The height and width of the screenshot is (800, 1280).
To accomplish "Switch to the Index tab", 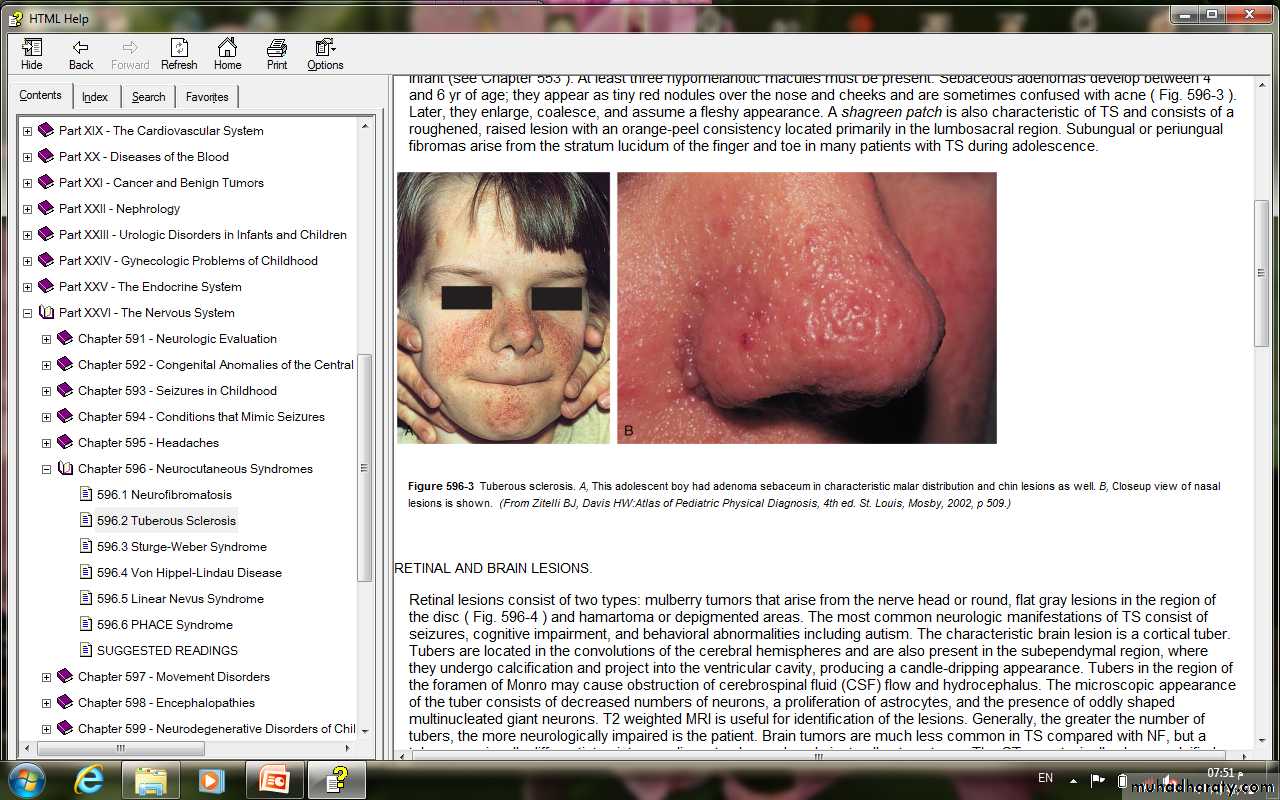I will (x=95, y=97).
